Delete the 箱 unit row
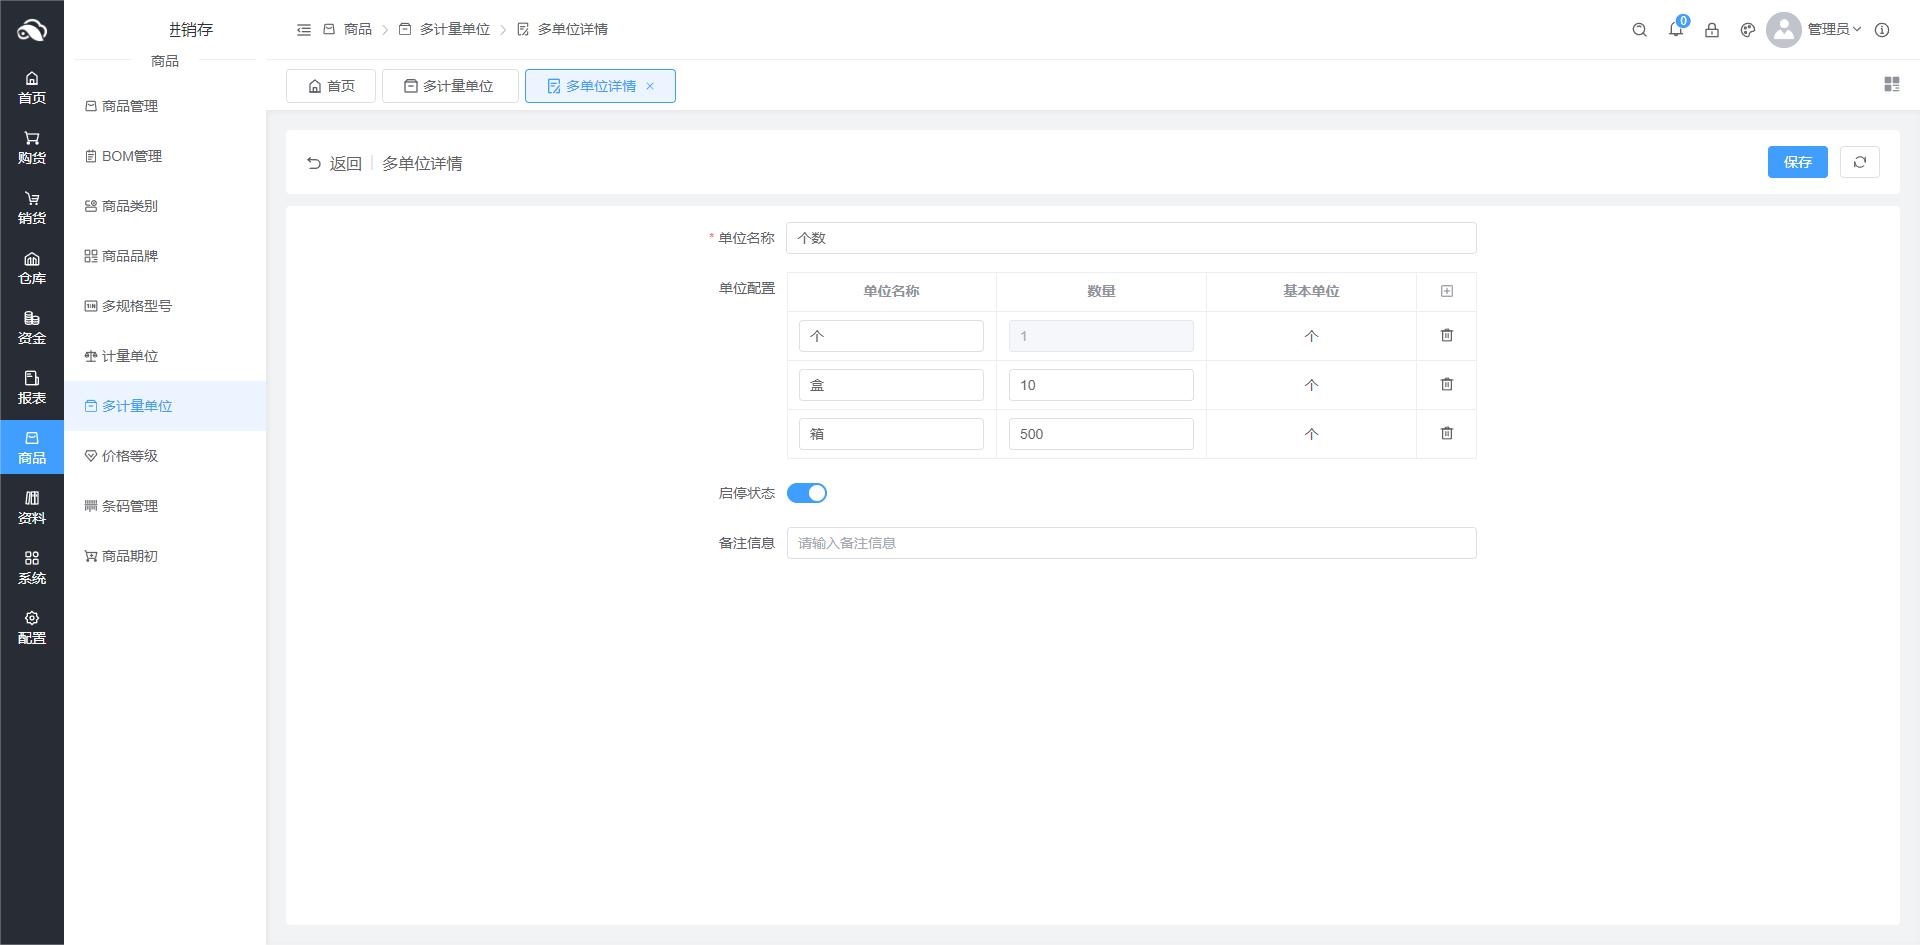Screen dimensions: 1920x945 click(1446, 433)
